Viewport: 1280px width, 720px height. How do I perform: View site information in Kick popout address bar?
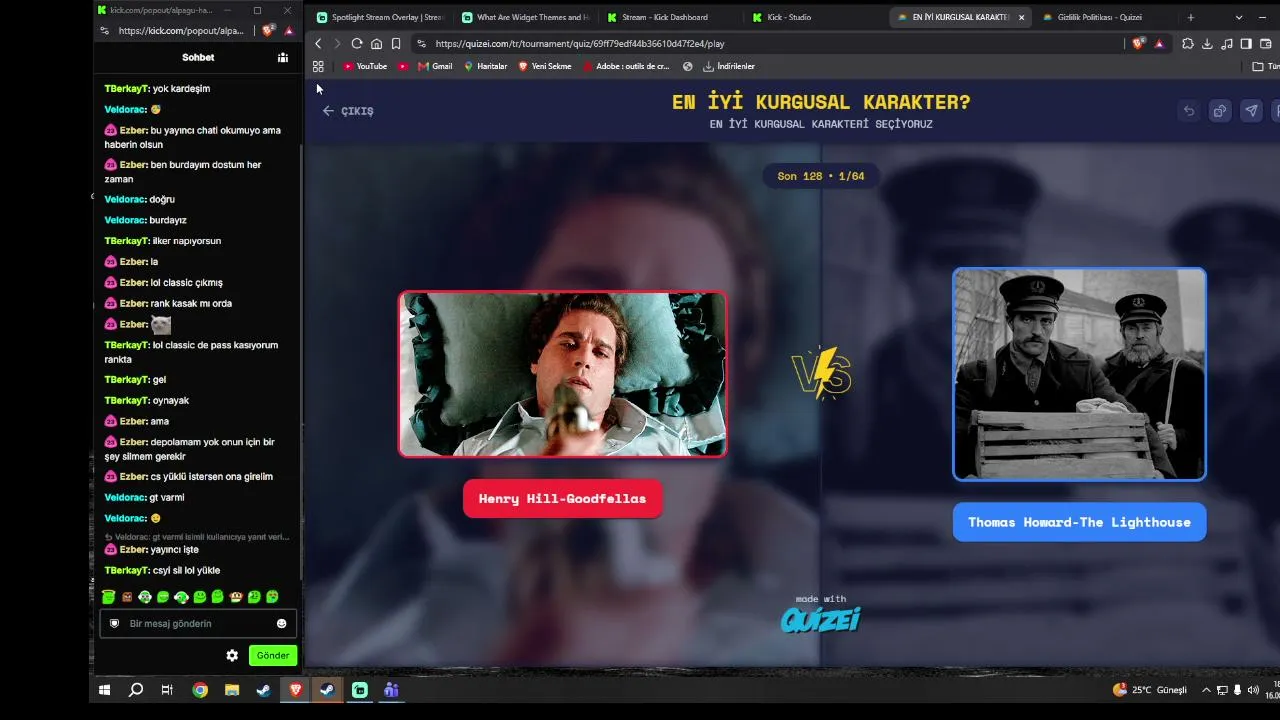(105, 31)
